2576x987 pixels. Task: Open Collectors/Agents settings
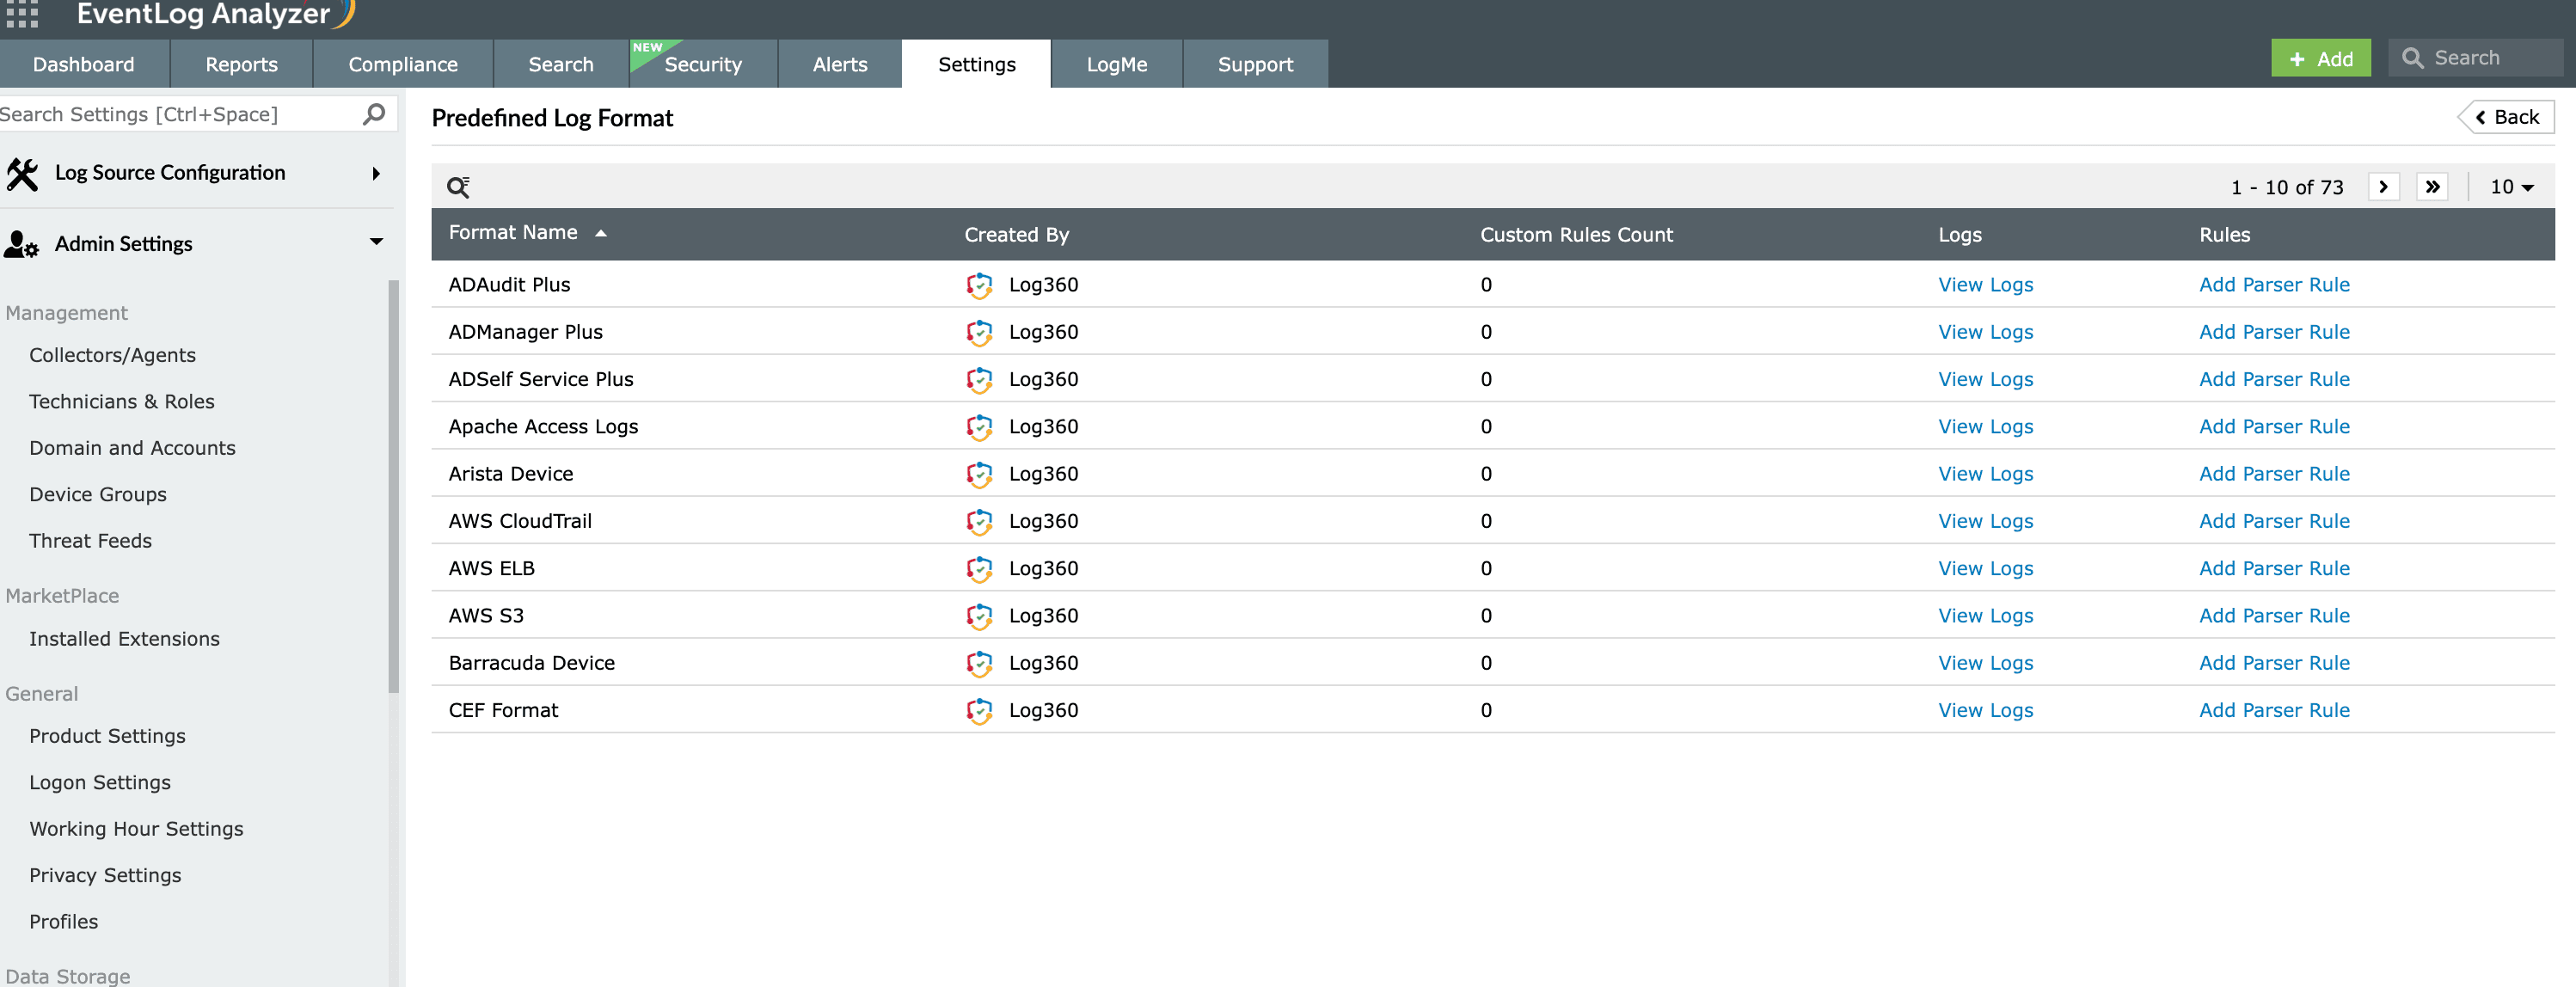click(x=112, y=355)
